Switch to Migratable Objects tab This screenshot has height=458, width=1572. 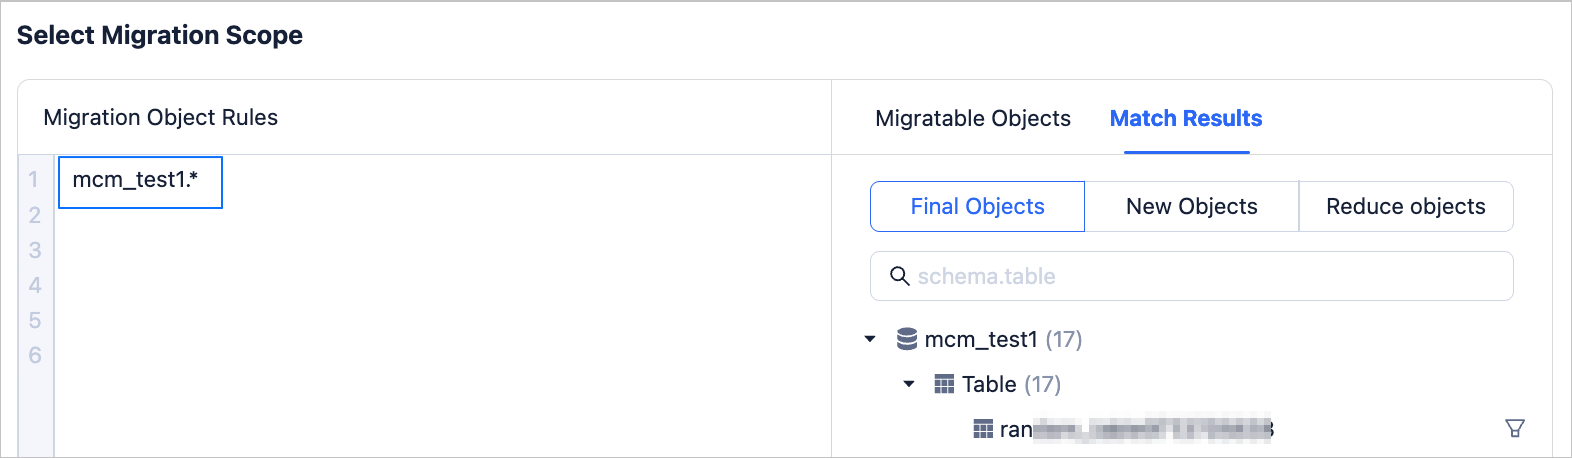pos(973,118)
